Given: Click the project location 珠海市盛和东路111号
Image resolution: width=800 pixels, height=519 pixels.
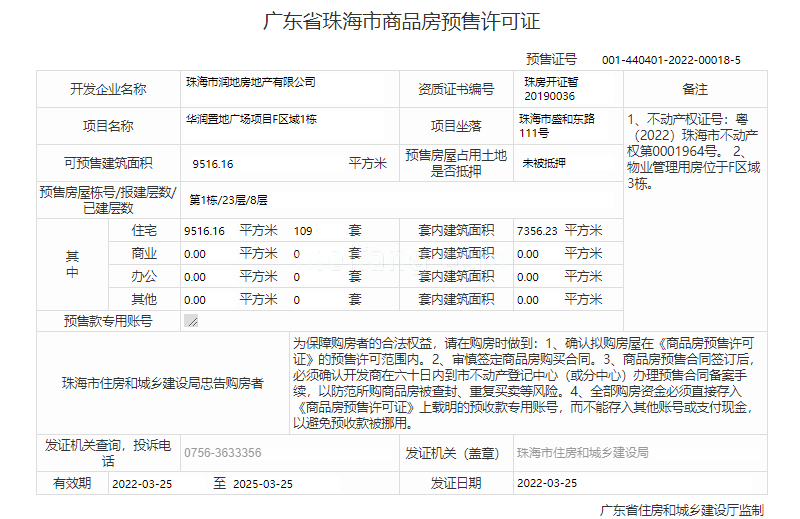Looking at the screenshot, I should [x=556, y=125].
